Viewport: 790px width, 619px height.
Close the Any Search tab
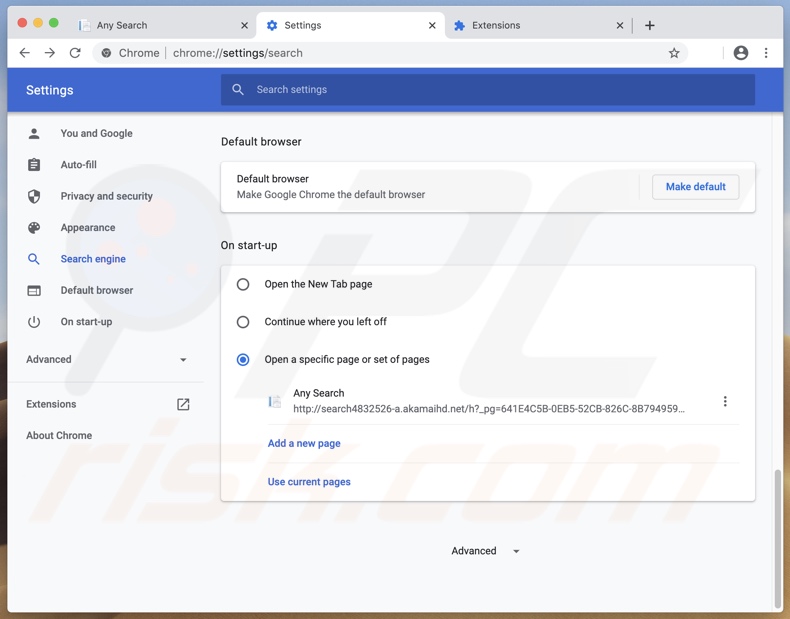pyautogui.click(x=244, y=25)
